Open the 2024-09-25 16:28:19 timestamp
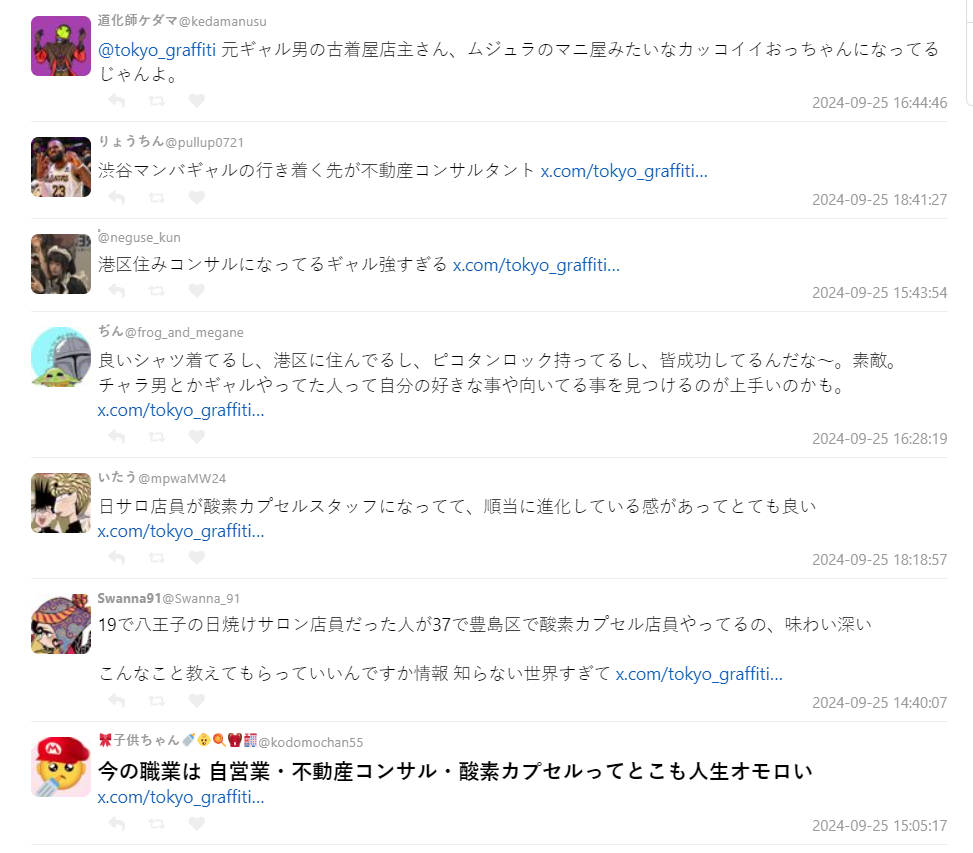Screen dimensions: 973x853 click(879, 439)
